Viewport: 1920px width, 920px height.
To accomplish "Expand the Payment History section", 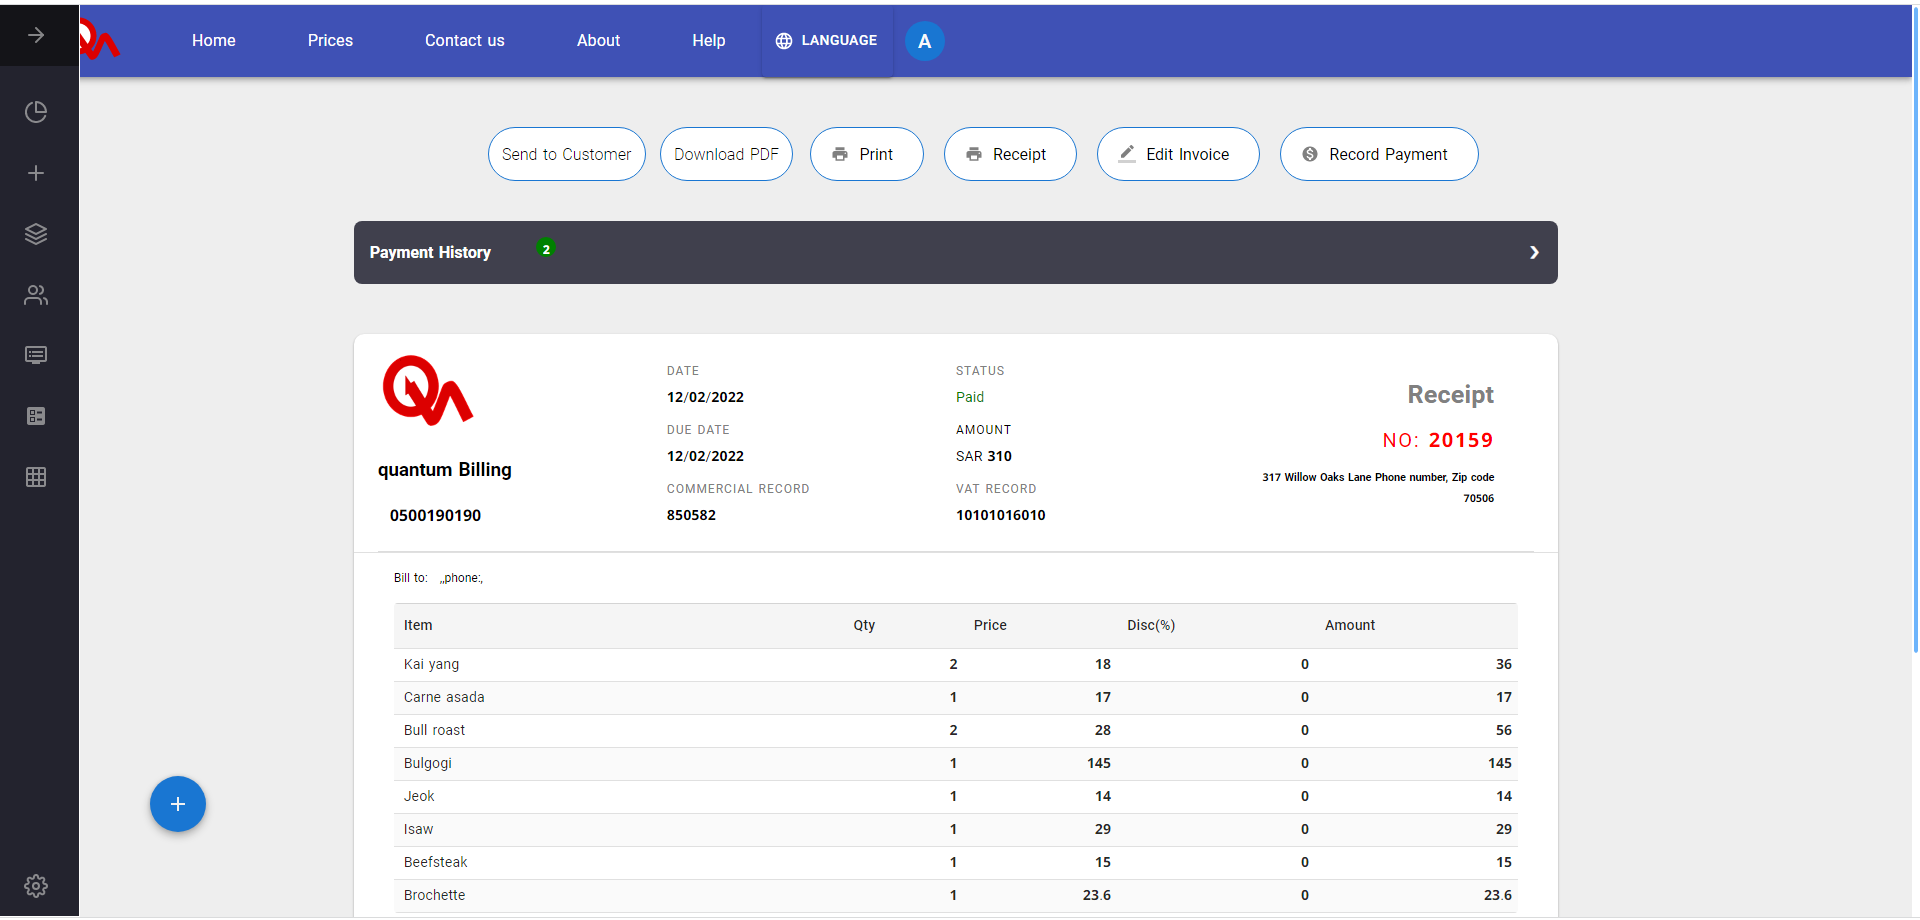I will click(x=1534, y=252).
